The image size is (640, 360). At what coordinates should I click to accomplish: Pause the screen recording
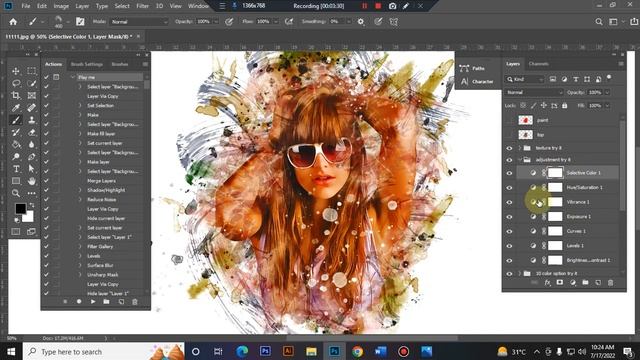coord(364,6)
